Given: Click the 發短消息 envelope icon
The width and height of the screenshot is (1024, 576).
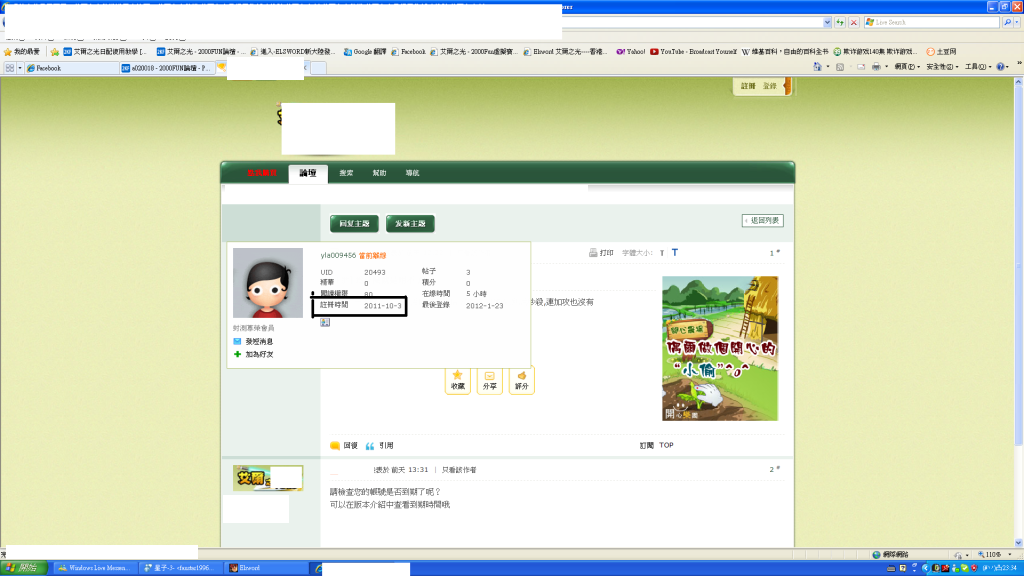Looking at the screenshot, I should pos(237,341).
